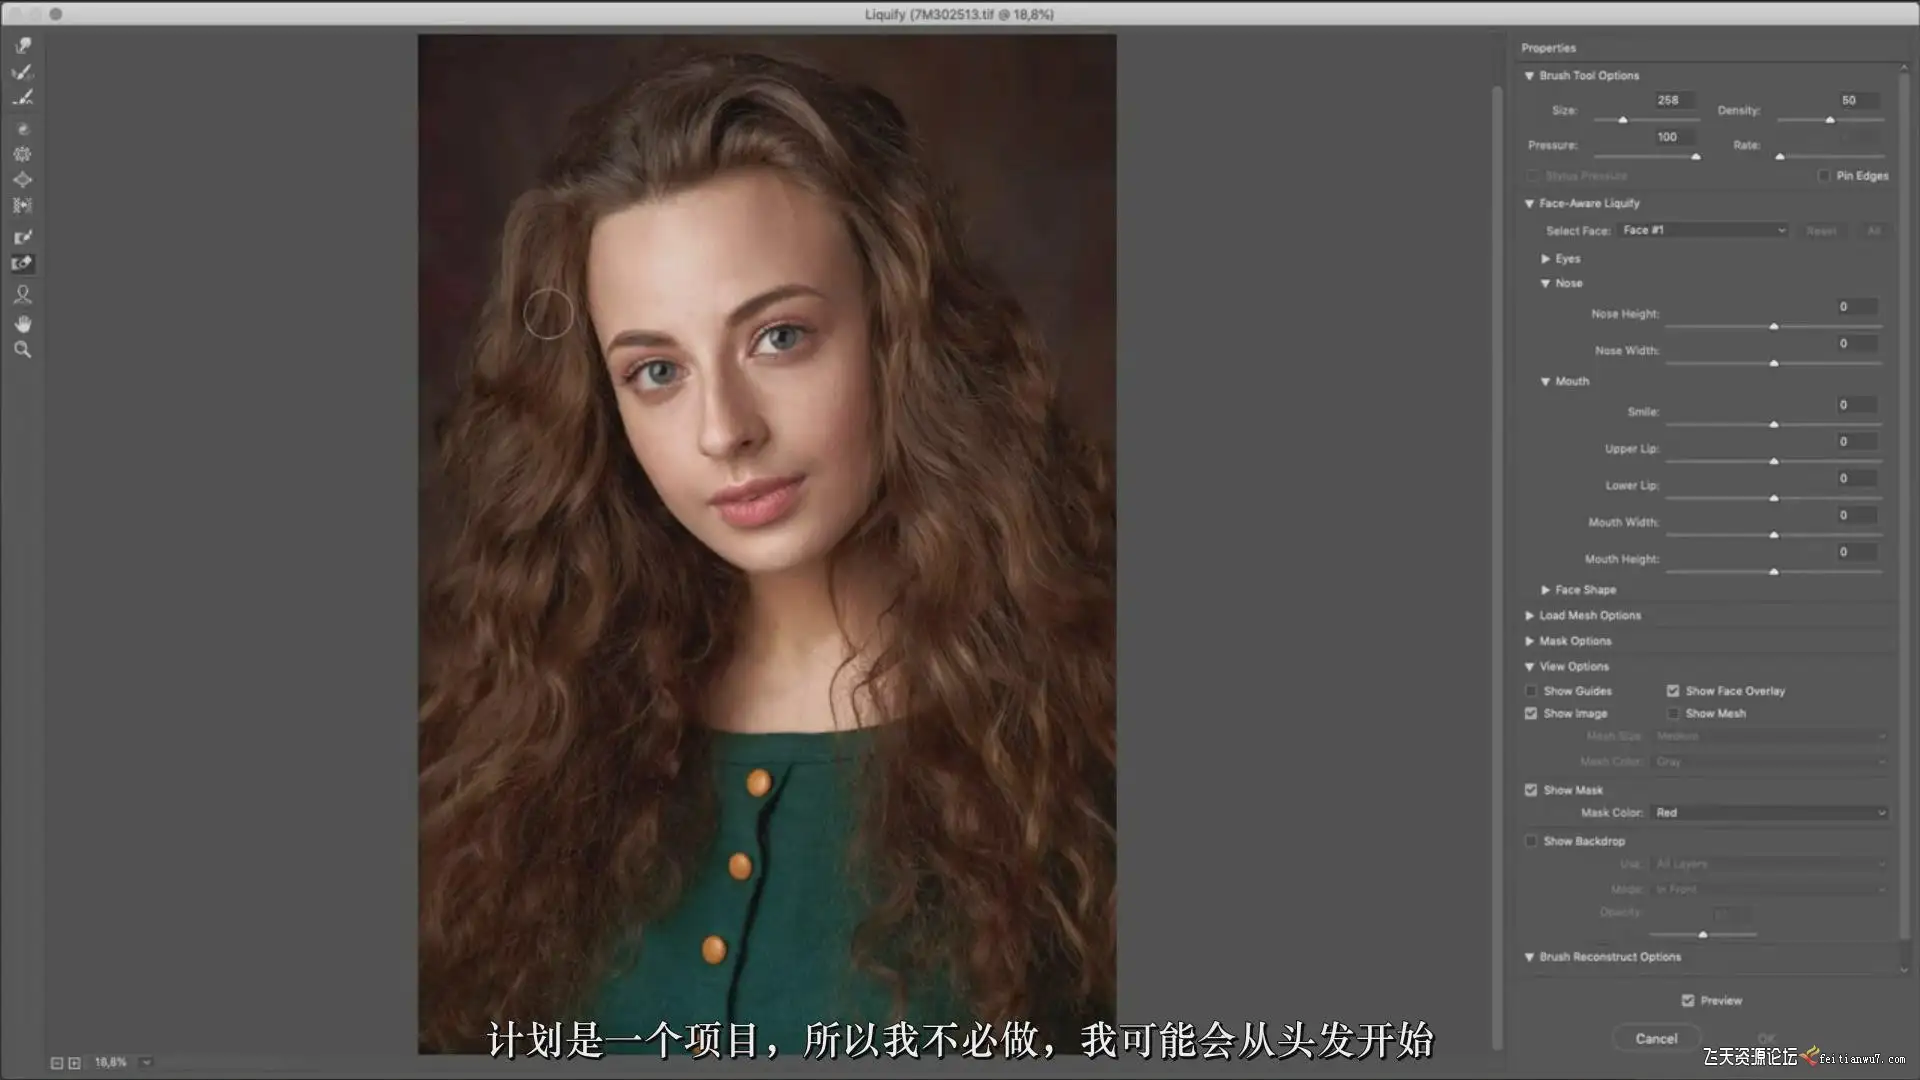This screenshot has height=1080, width=1920.
Task: Open the Mask Color dropdown
Action: pos(1769,813)
